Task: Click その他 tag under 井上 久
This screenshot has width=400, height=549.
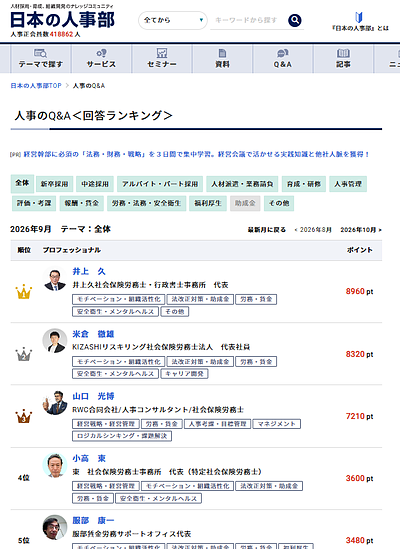Action: coord(175,312)
